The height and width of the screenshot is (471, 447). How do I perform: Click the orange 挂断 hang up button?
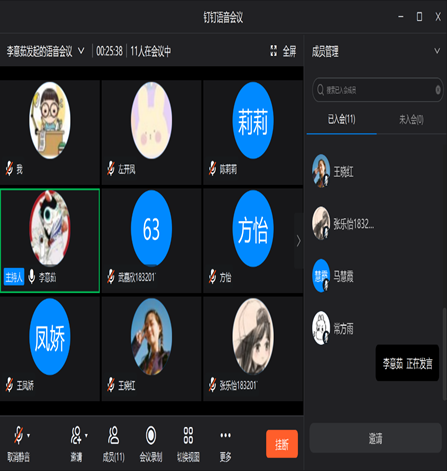(282, 444)
